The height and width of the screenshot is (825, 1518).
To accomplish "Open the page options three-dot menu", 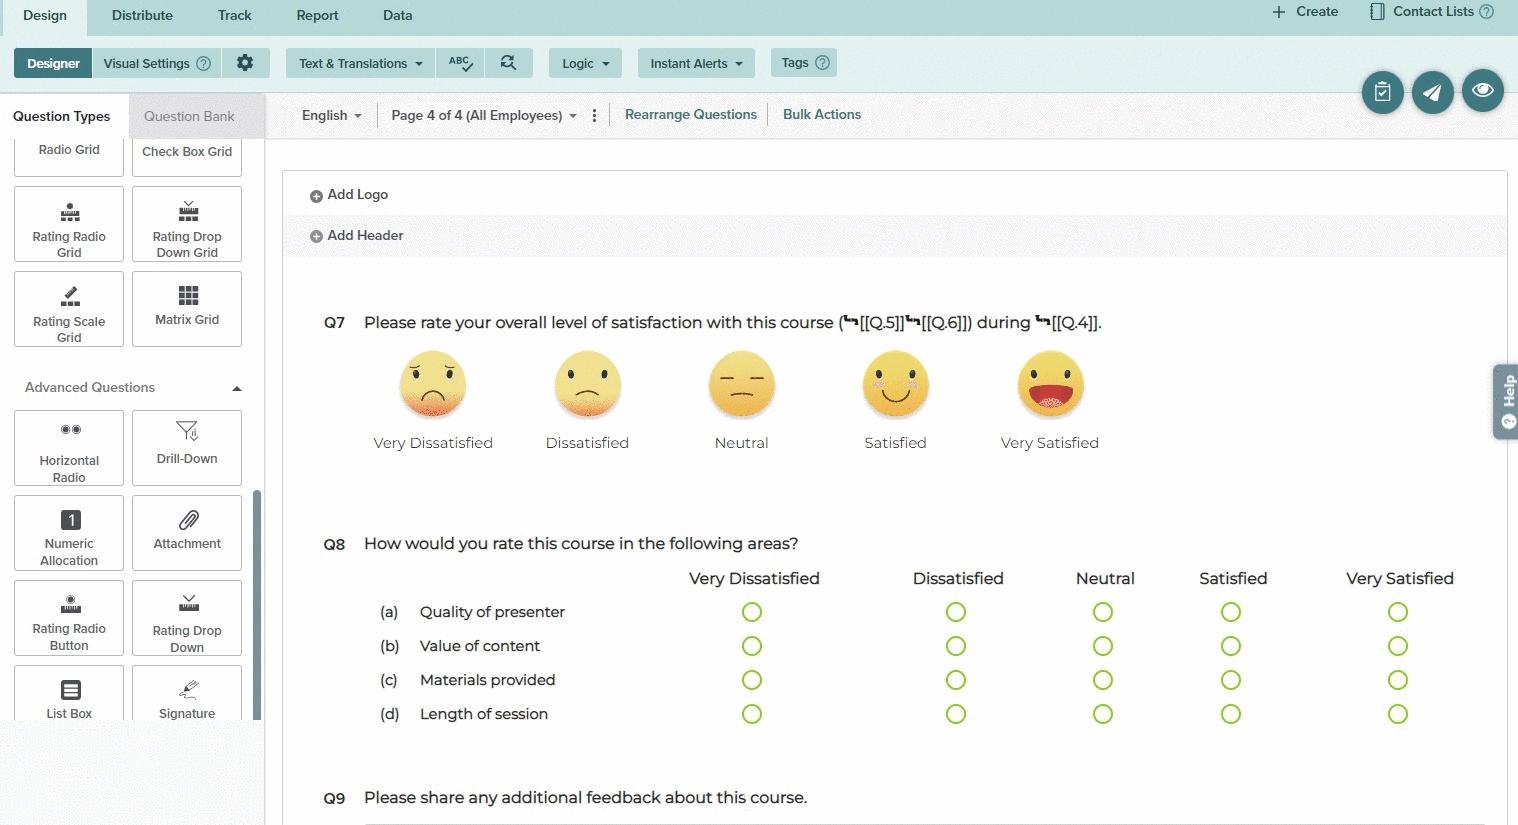I will [x=594, y=115].
